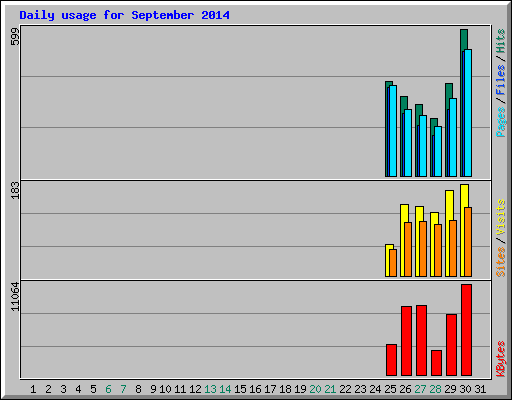Click the 183 axis maximum label
This screenshot has width=512, height=400.
click(x=15, y=190)
